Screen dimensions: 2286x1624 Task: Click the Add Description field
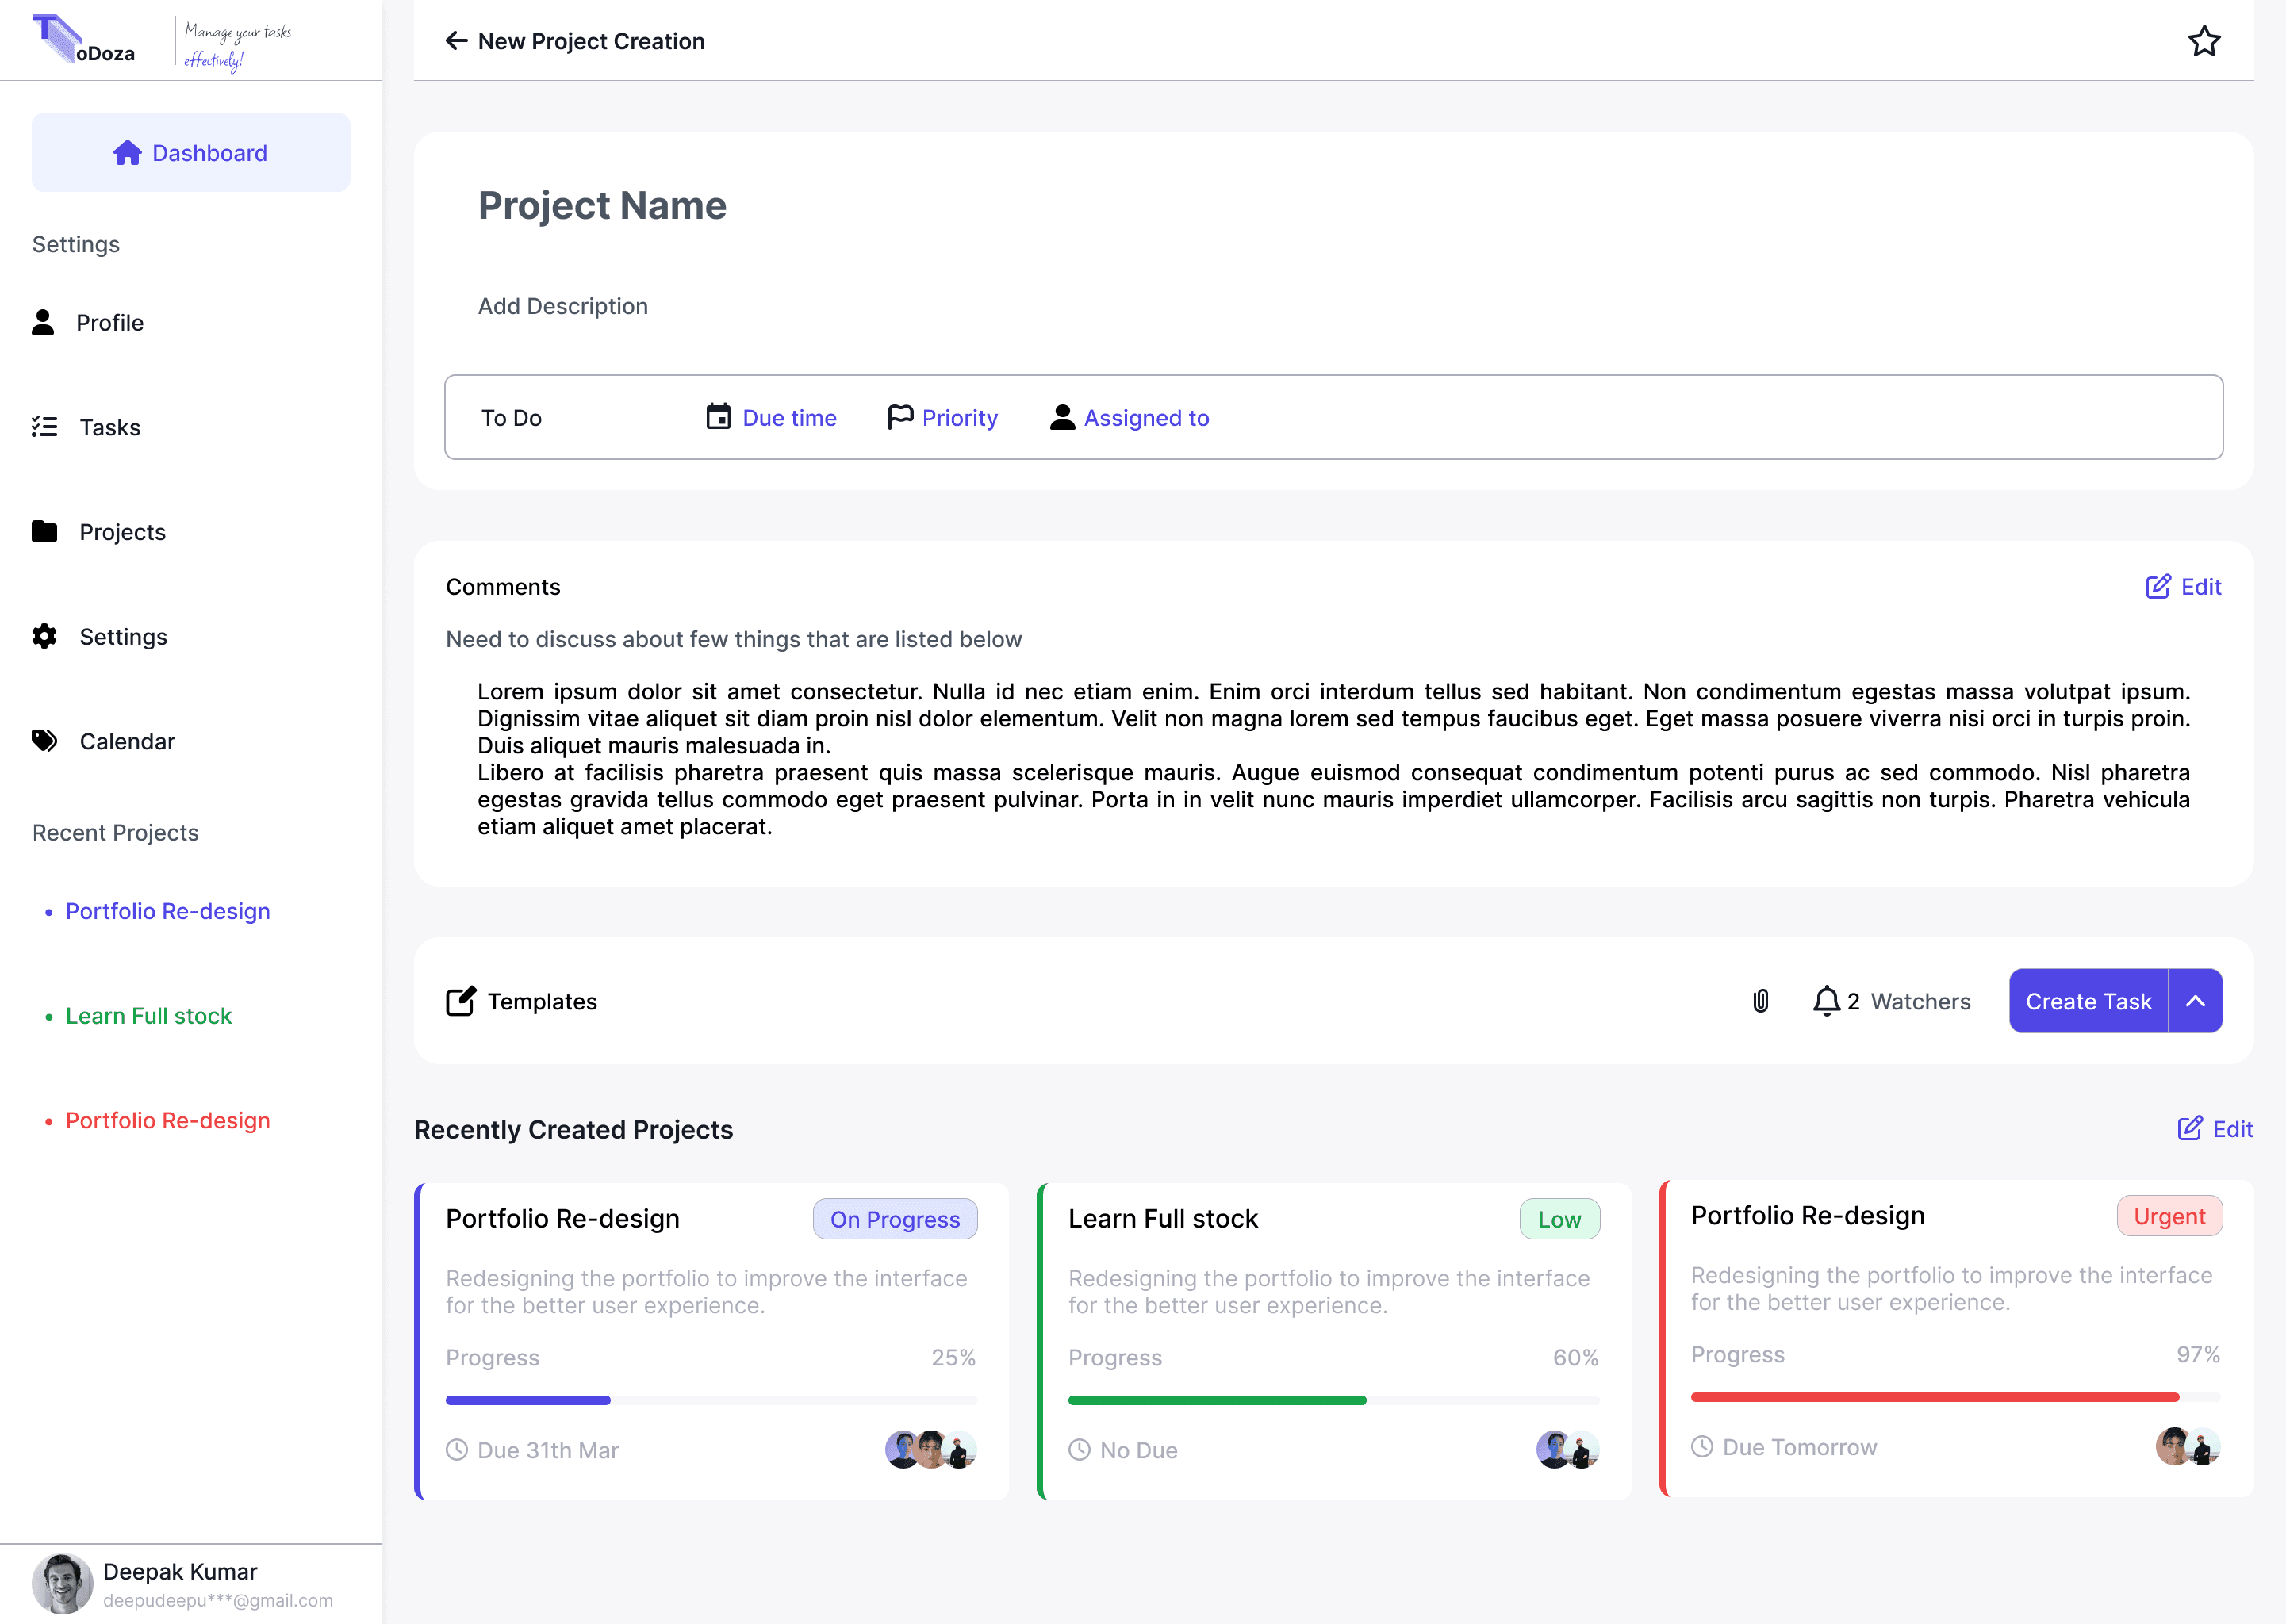point(563,306)
